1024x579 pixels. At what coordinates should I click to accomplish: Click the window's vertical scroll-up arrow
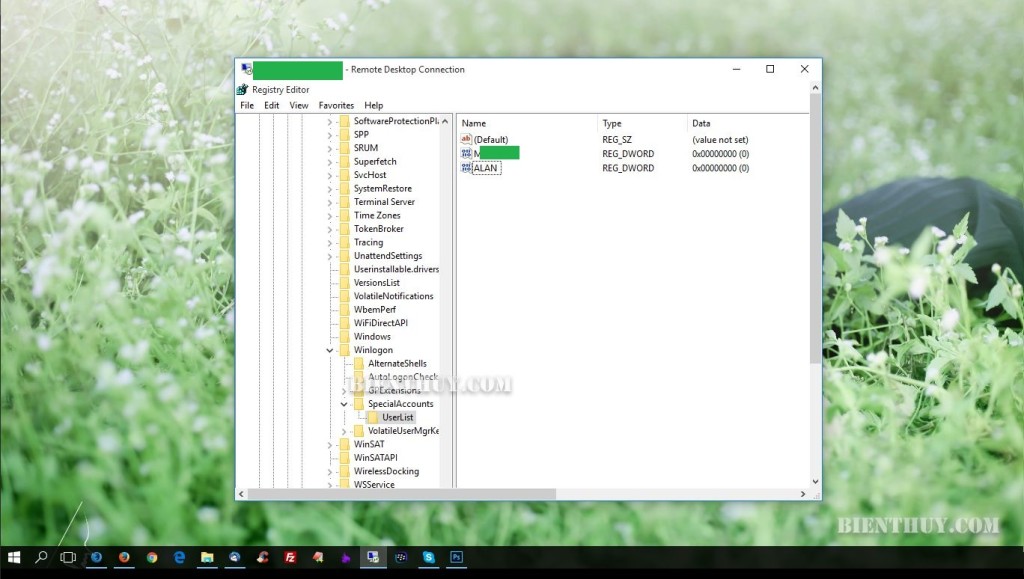[x=815, y=87]
